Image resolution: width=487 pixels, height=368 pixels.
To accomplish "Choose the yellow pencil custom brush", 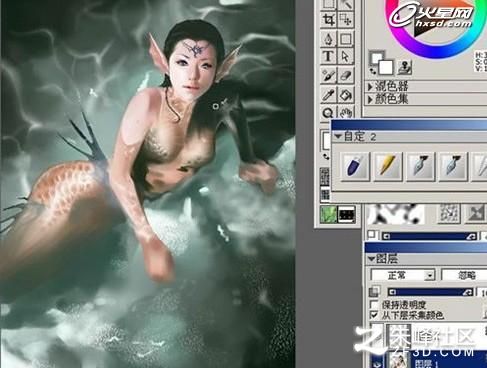I will click(387, 166).
